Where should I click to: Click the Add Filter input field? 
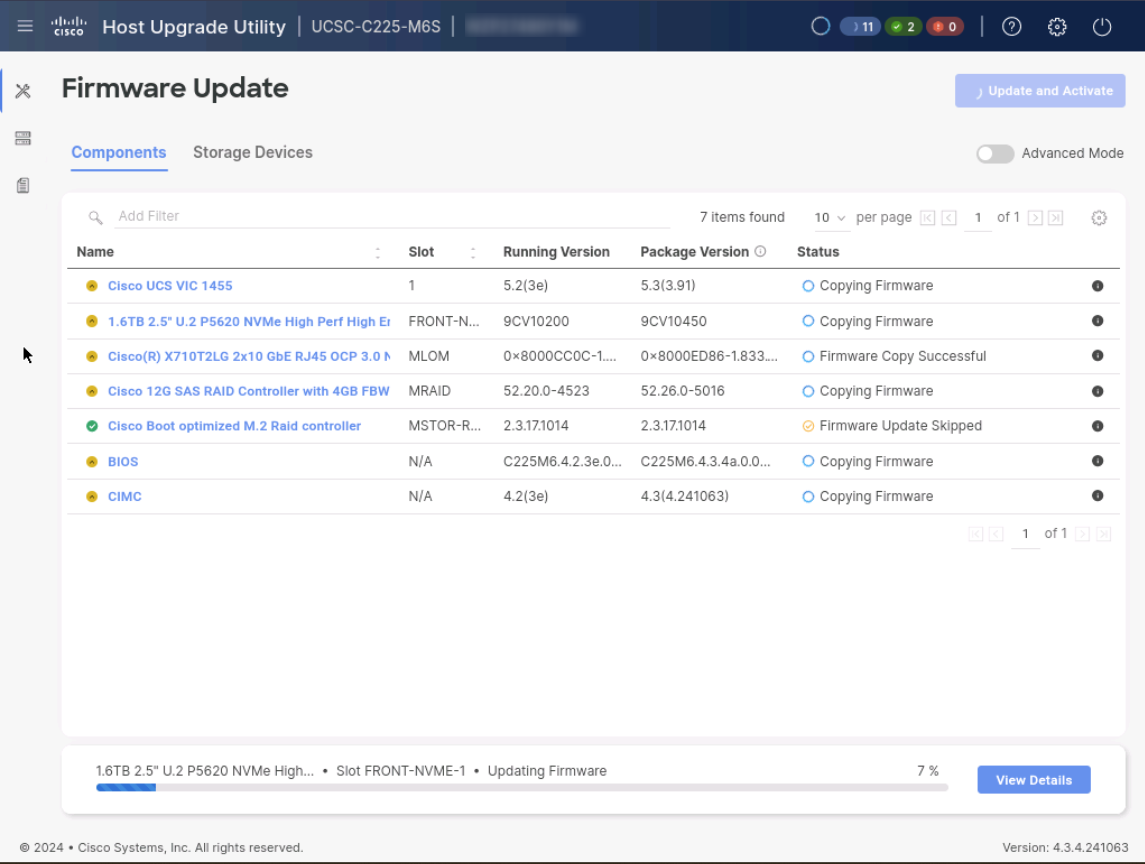(x=393, y=216)
